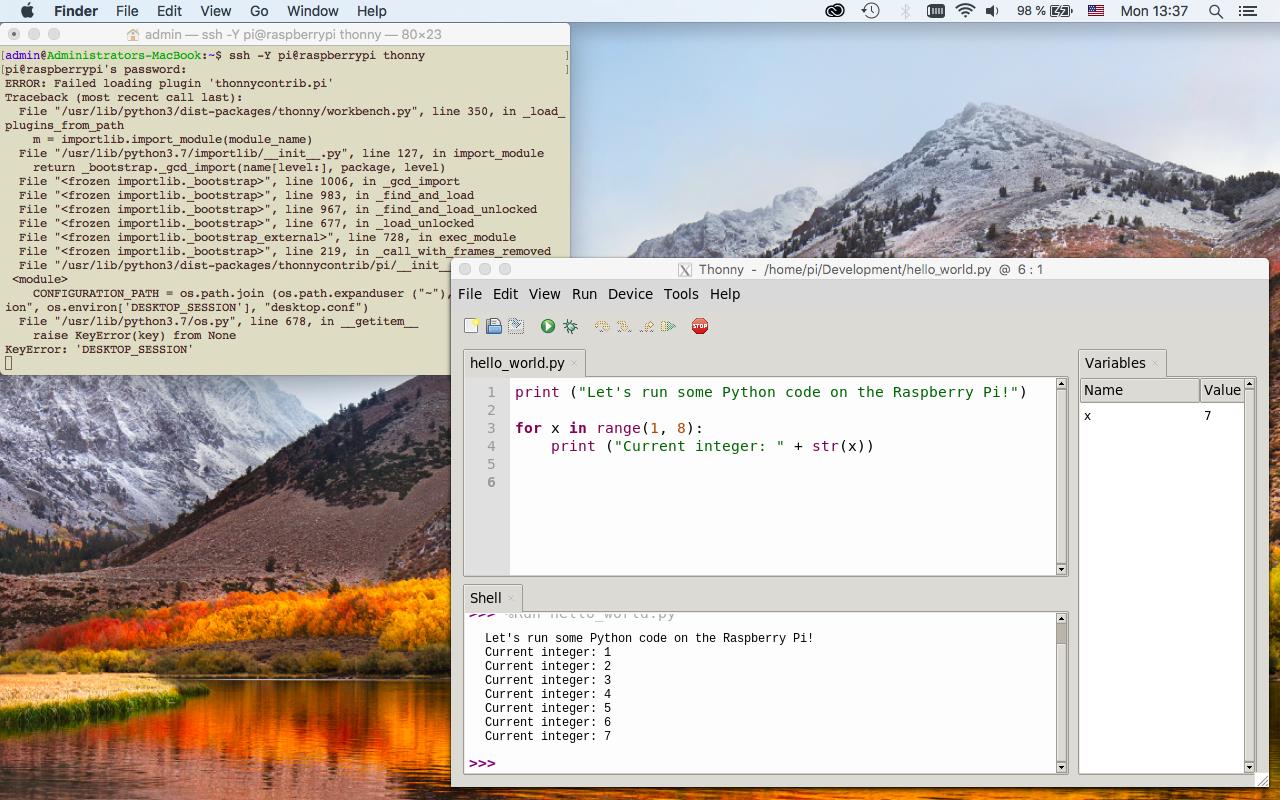
Task: Click the Step over toolbar icon
Action: 602,326
